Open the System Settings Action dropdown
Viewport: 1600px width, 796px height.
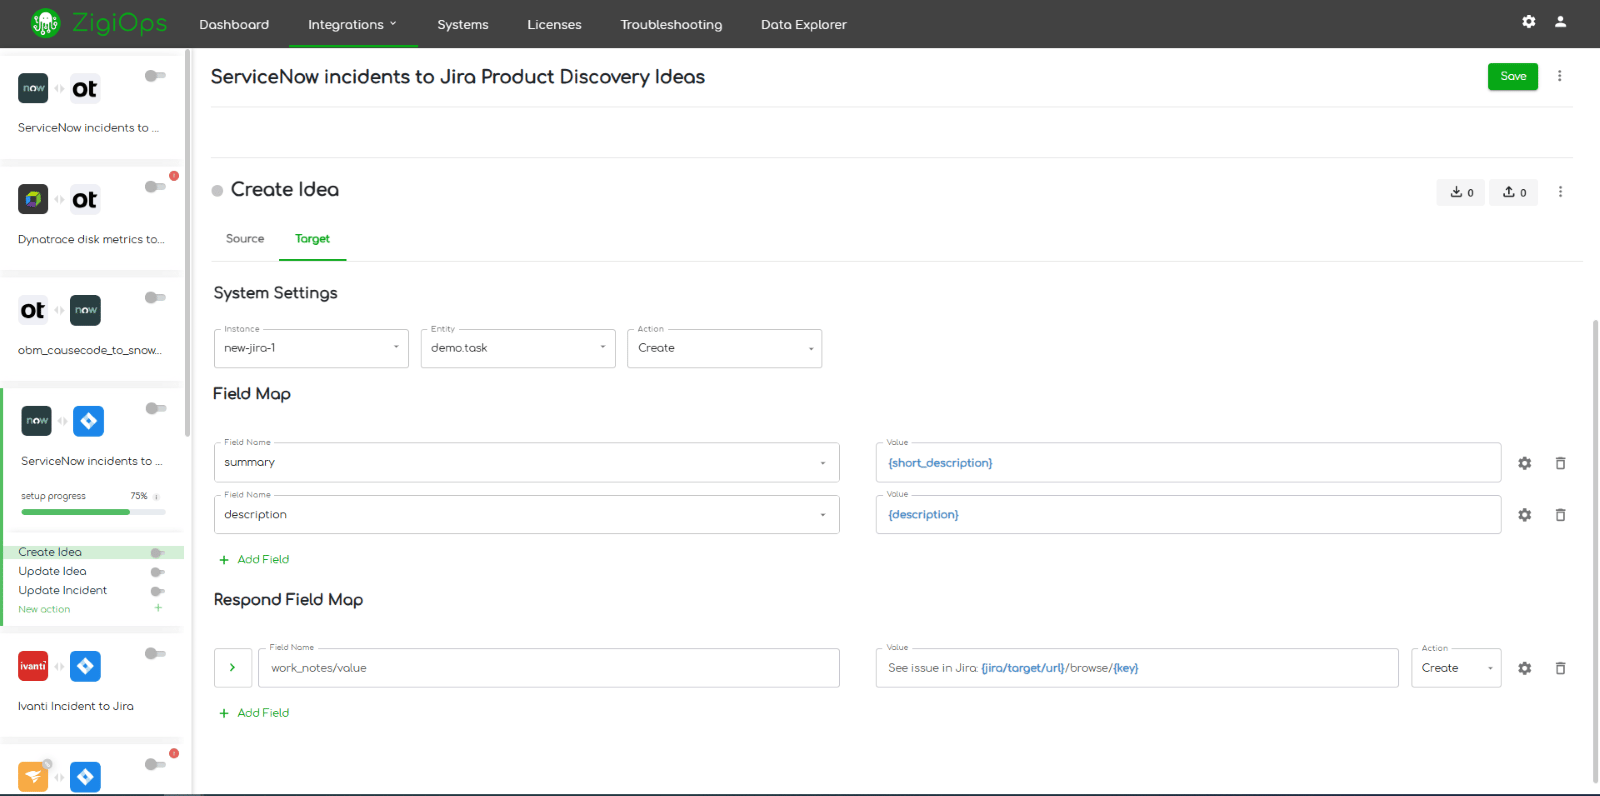(724, 348)
